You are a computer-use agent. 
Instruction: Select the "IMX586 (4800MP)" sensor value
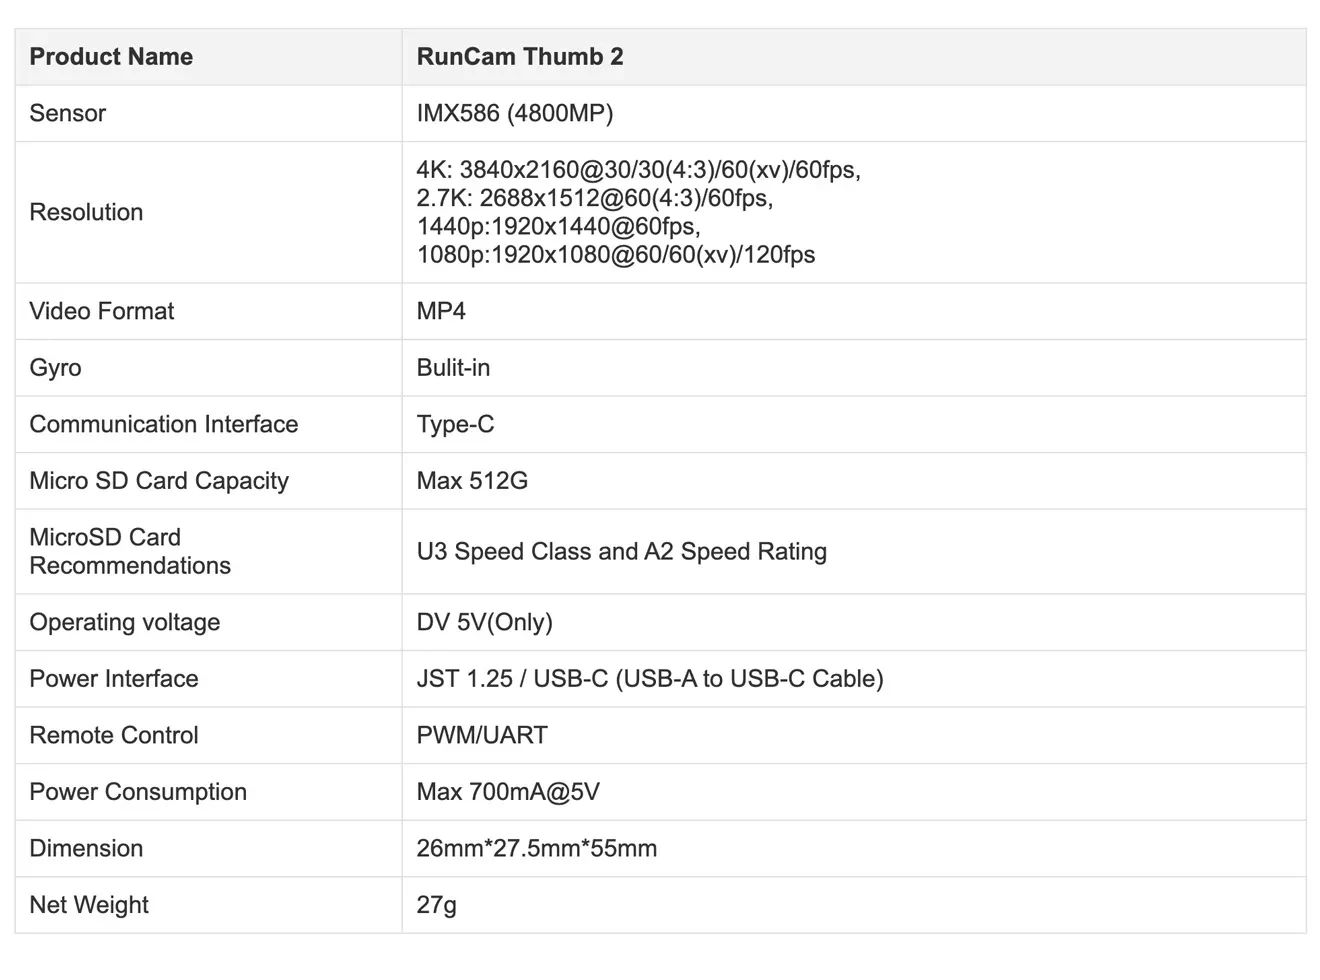(x=514, y=113)
